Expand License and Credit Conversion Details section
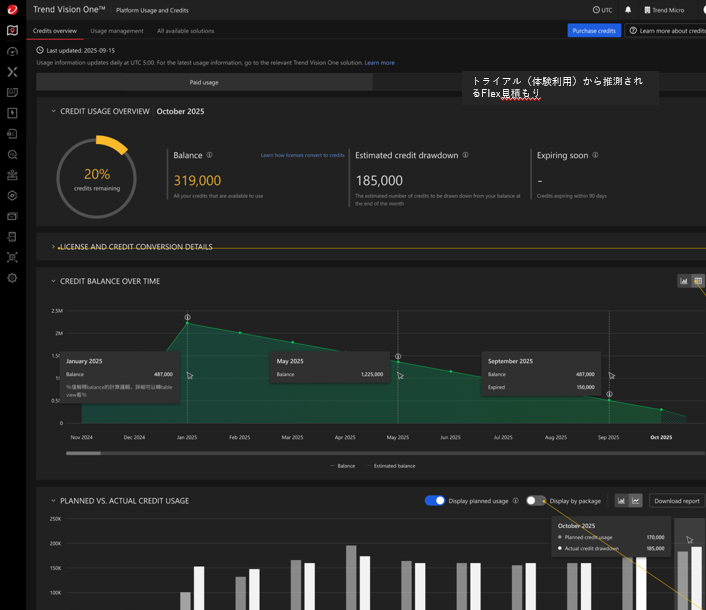This screenshot has width=706, height=610. click(53, 247)
